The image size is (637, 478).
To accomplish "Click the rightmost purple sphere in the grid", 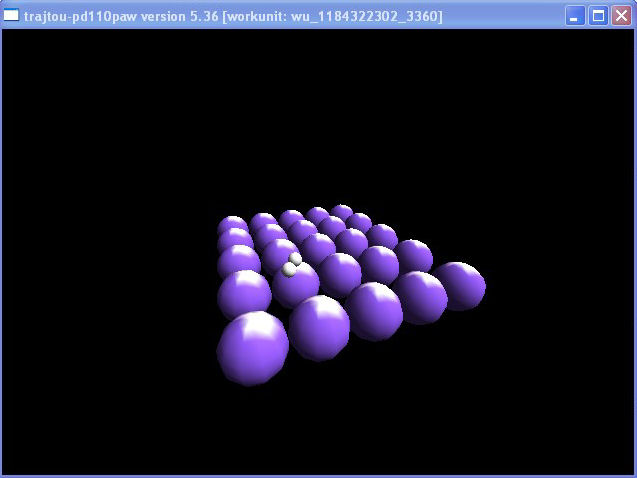I will [459, 285].
